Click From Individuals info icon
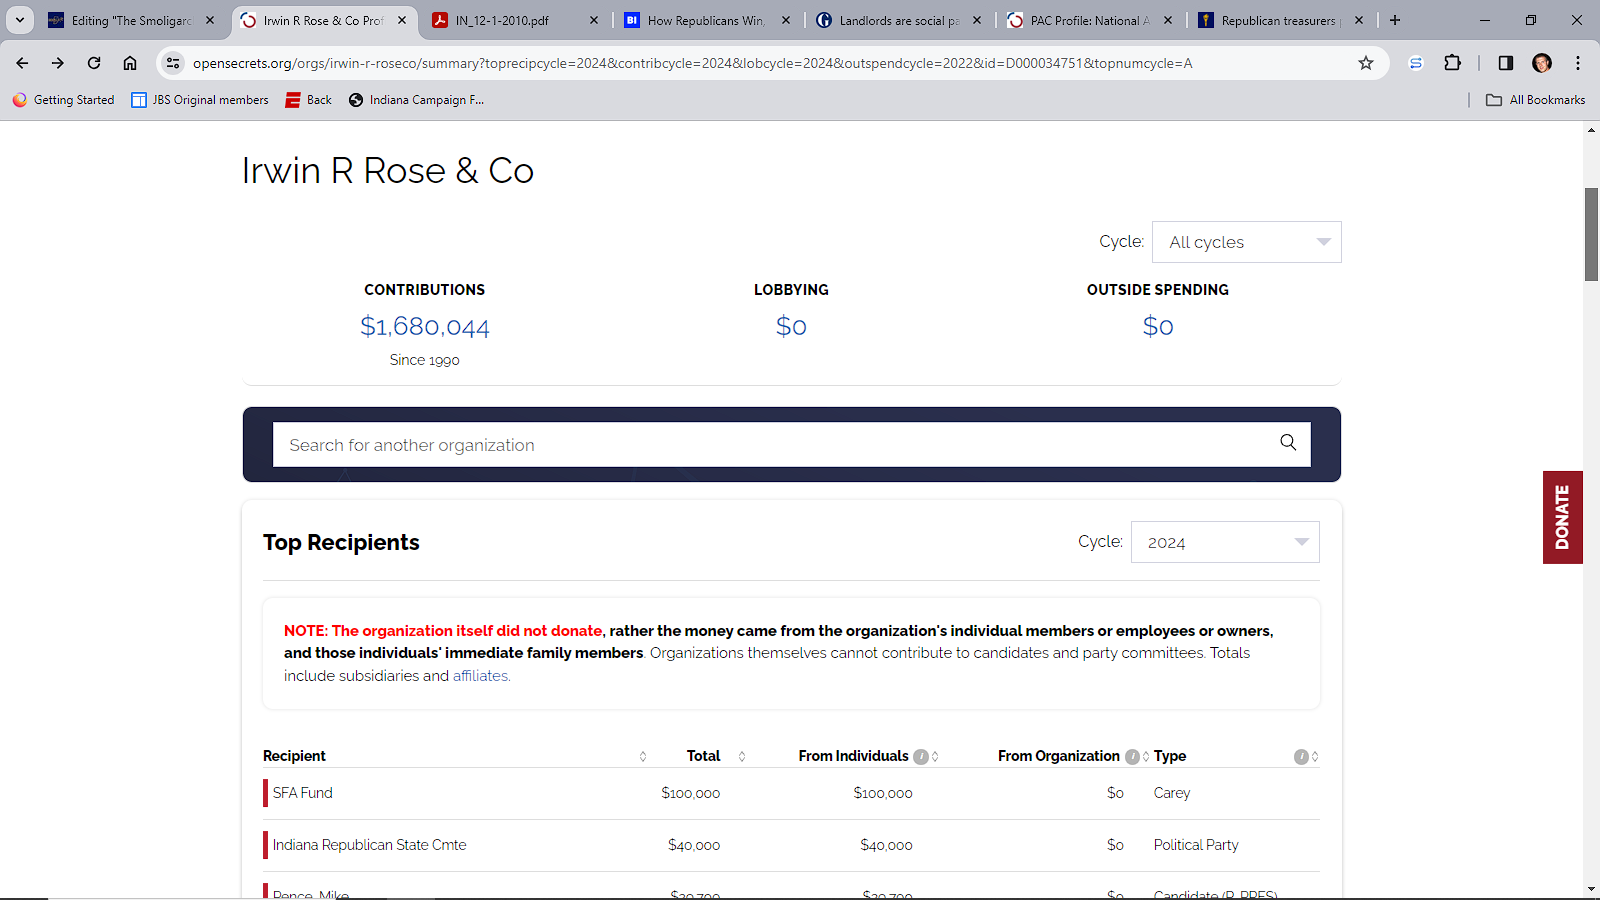 [x=921, y=757]
